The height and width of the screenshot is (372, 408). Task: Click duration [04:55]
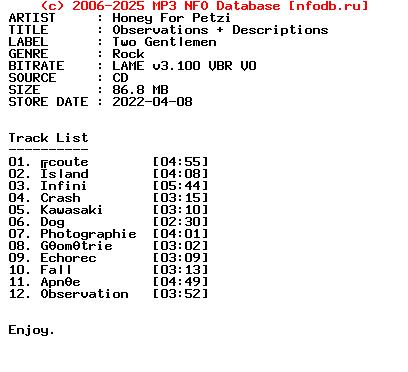[x=180, y=162]
